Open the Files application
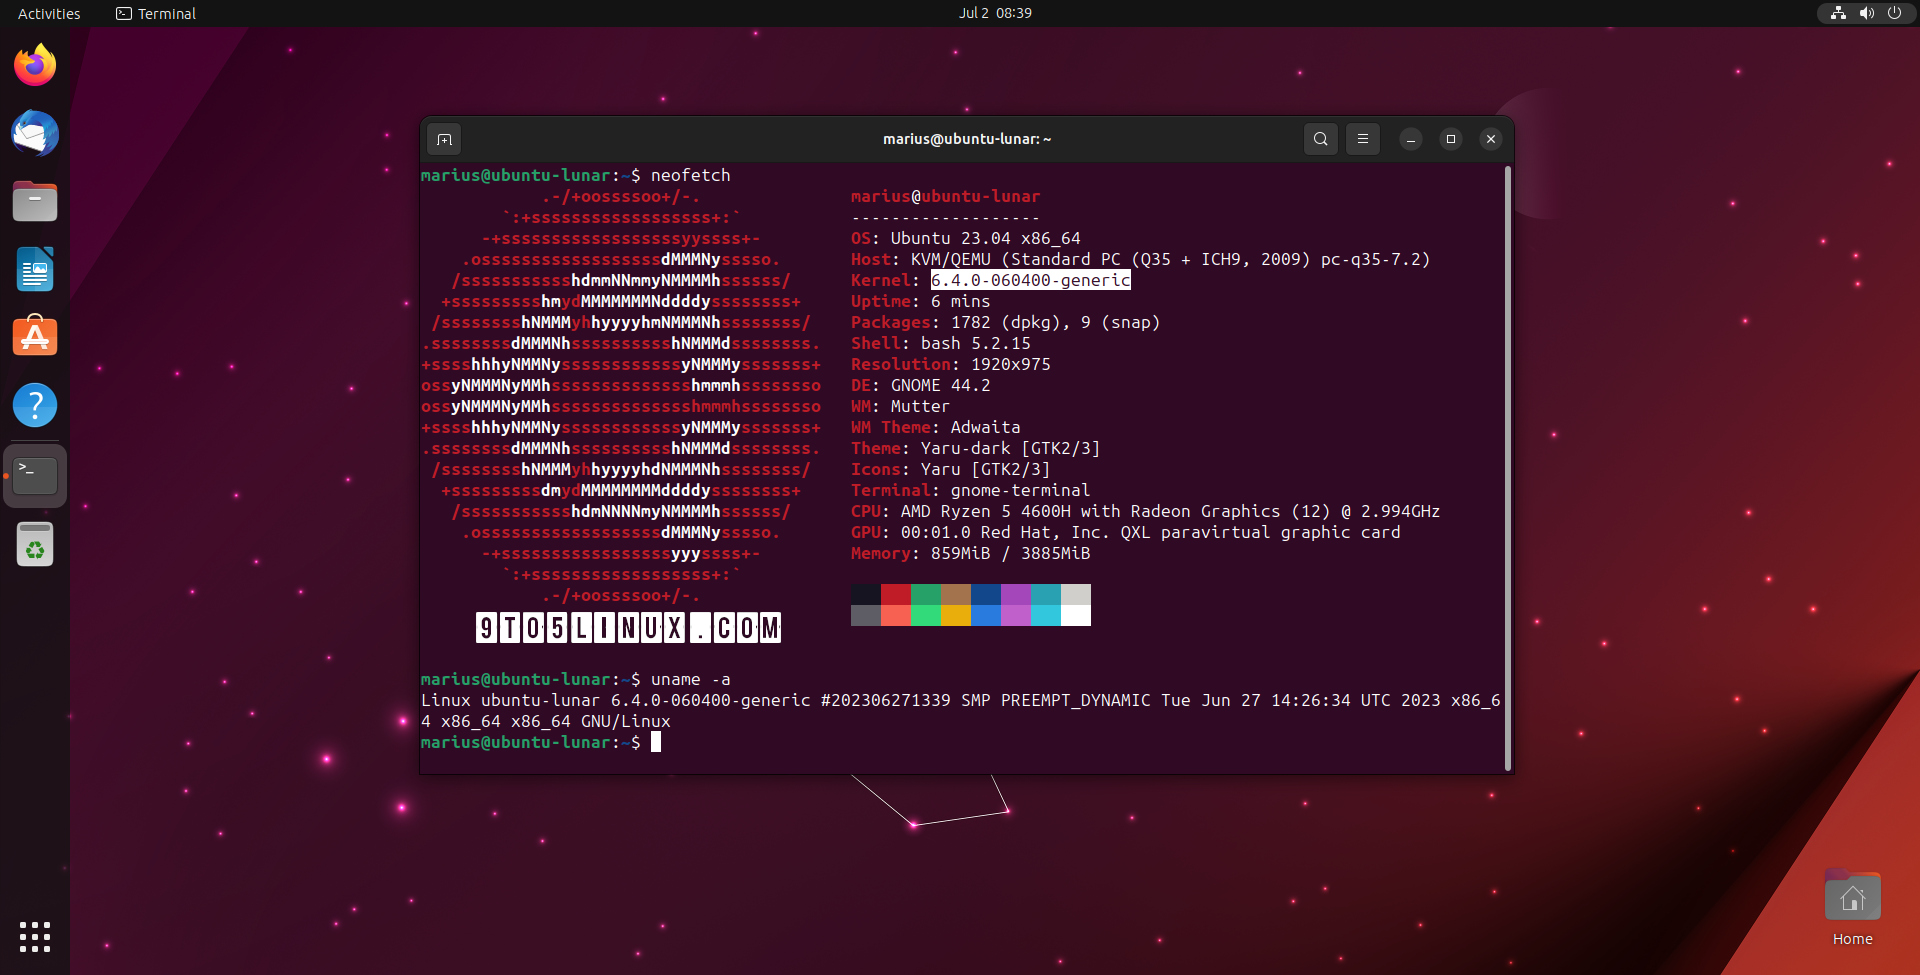The height and width of the screenshot is (975, 1920). pyautogui.click(x=35, y=201)
